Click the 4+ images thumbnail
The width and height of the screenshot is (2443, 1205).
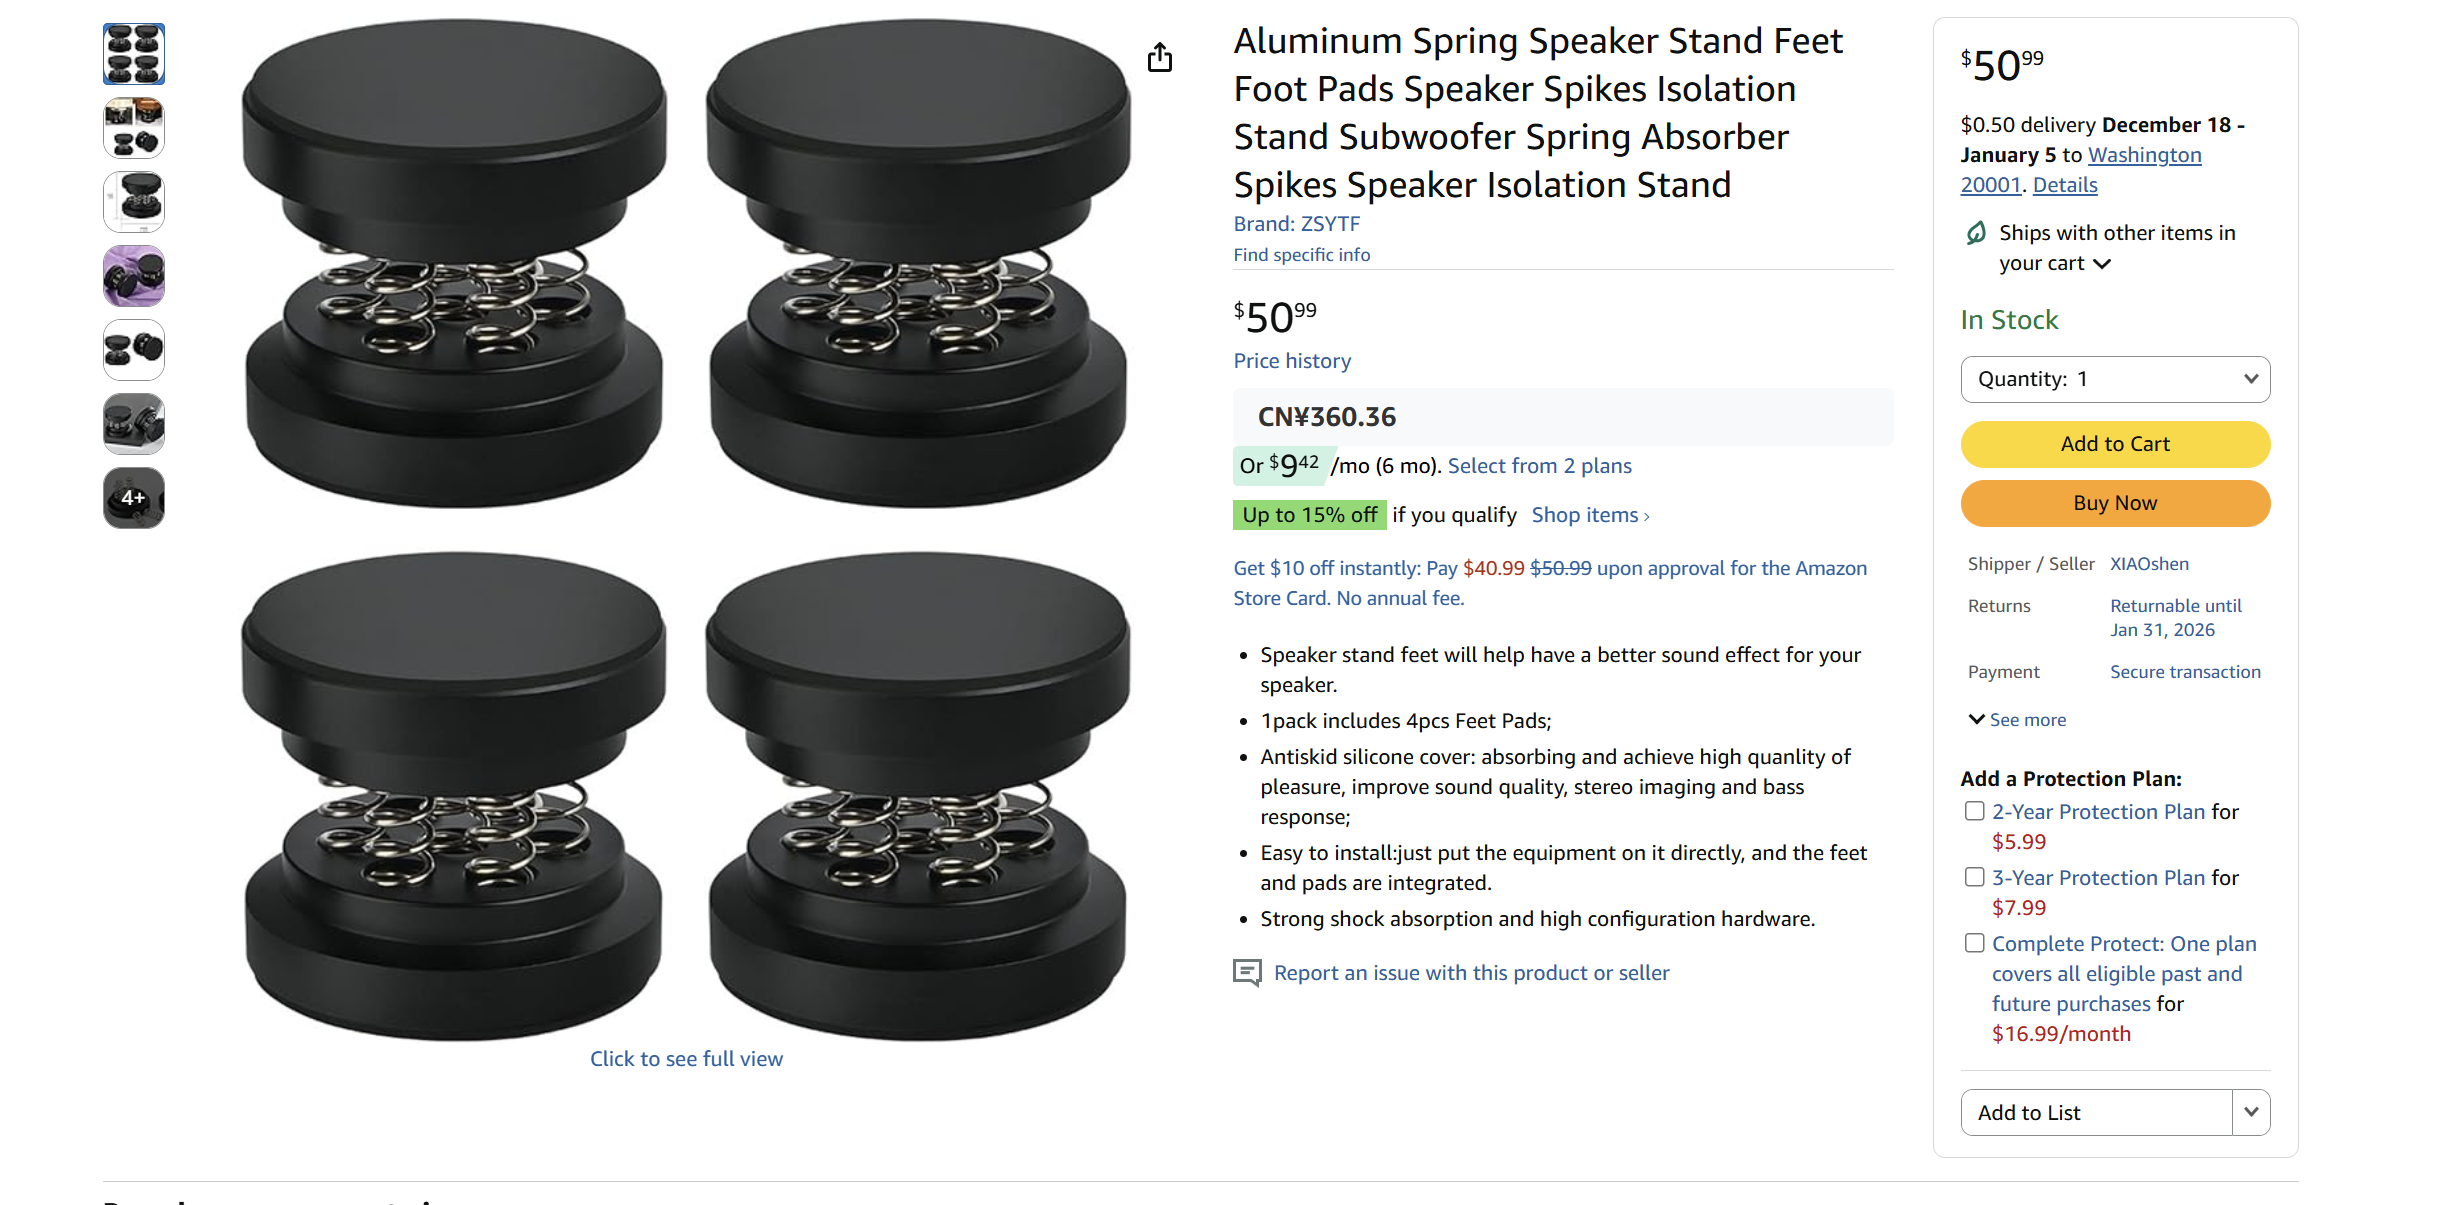pos(133,497)
